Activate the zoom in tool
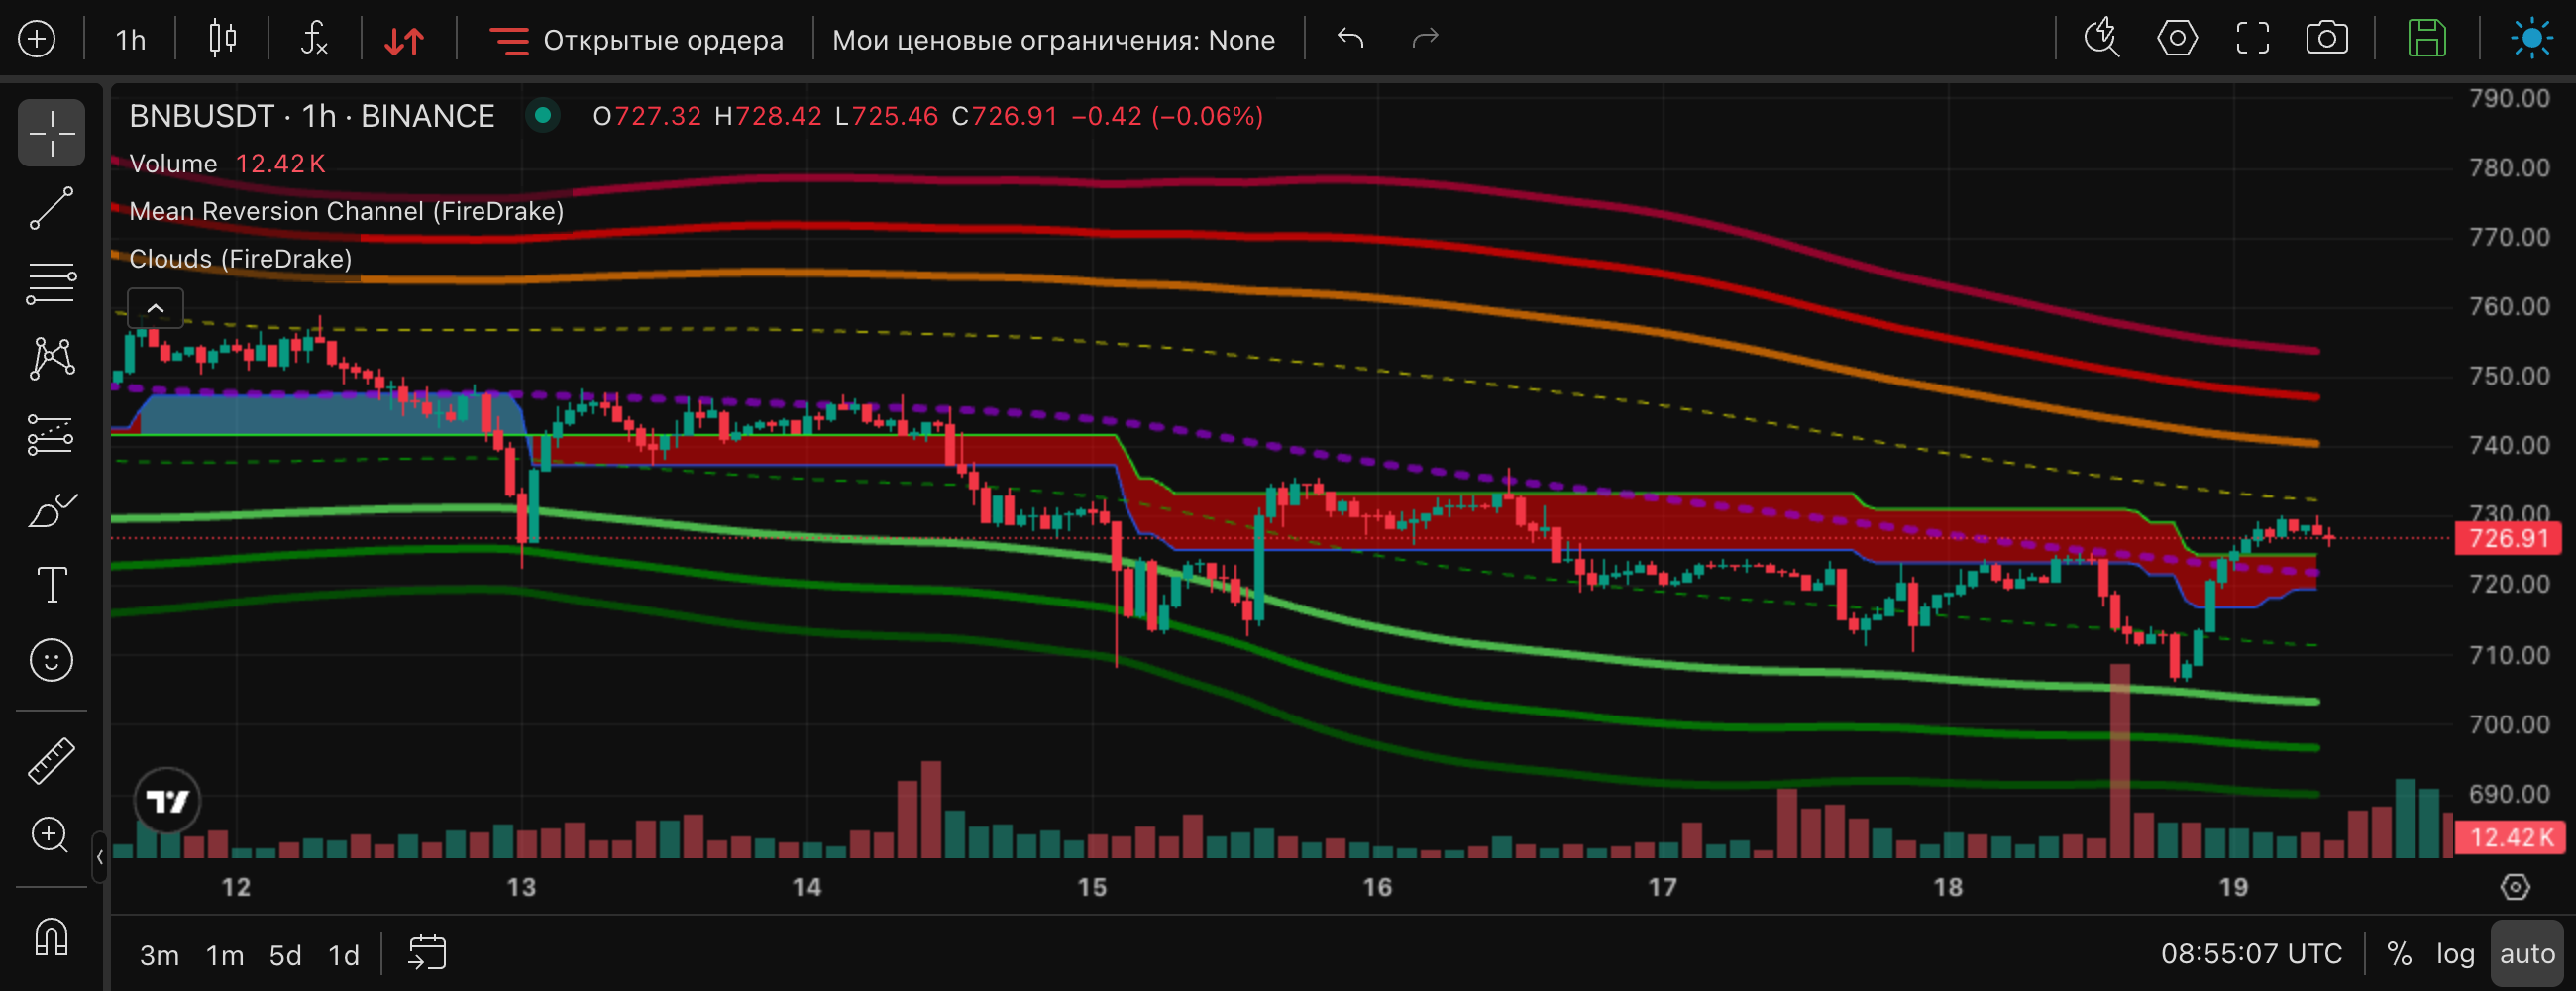The height and width of the screenshot is (991, 2576). [x=51, y=835]
